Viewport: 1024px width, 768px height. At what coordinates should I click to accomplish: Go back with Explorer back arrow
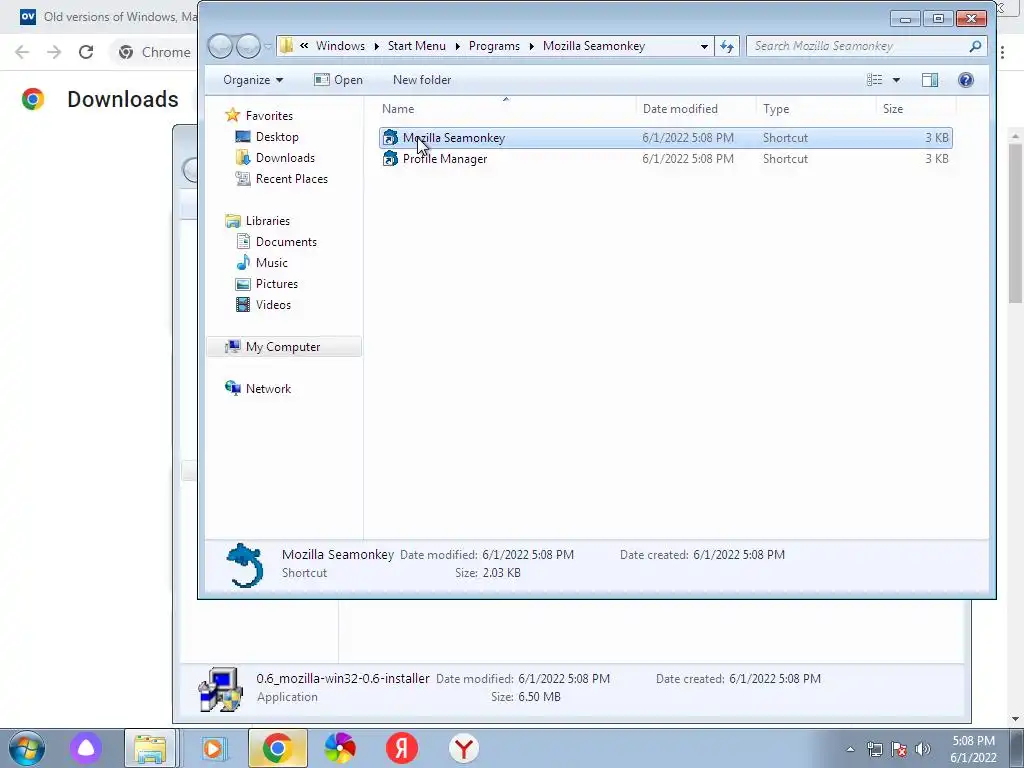[x=220, y=46]
